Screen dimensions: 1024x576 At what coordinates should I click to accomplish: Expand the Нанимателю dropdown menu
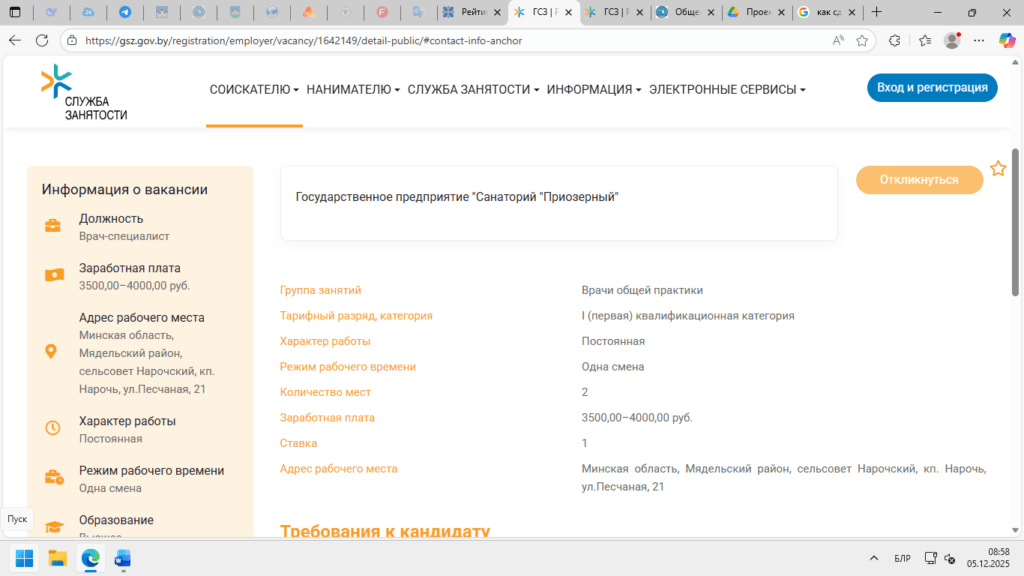click(353, 89)
